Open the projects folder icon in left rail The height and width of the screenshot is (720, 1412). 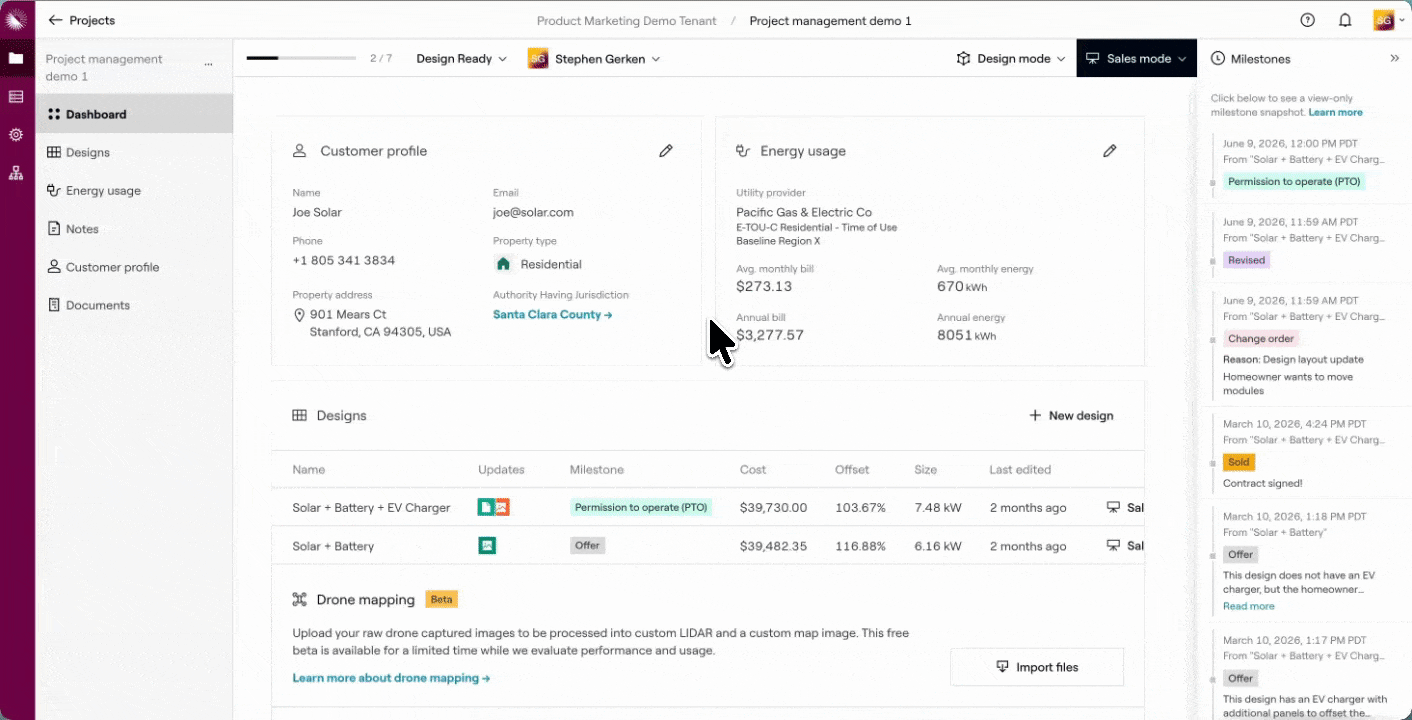tap(16, 58)
